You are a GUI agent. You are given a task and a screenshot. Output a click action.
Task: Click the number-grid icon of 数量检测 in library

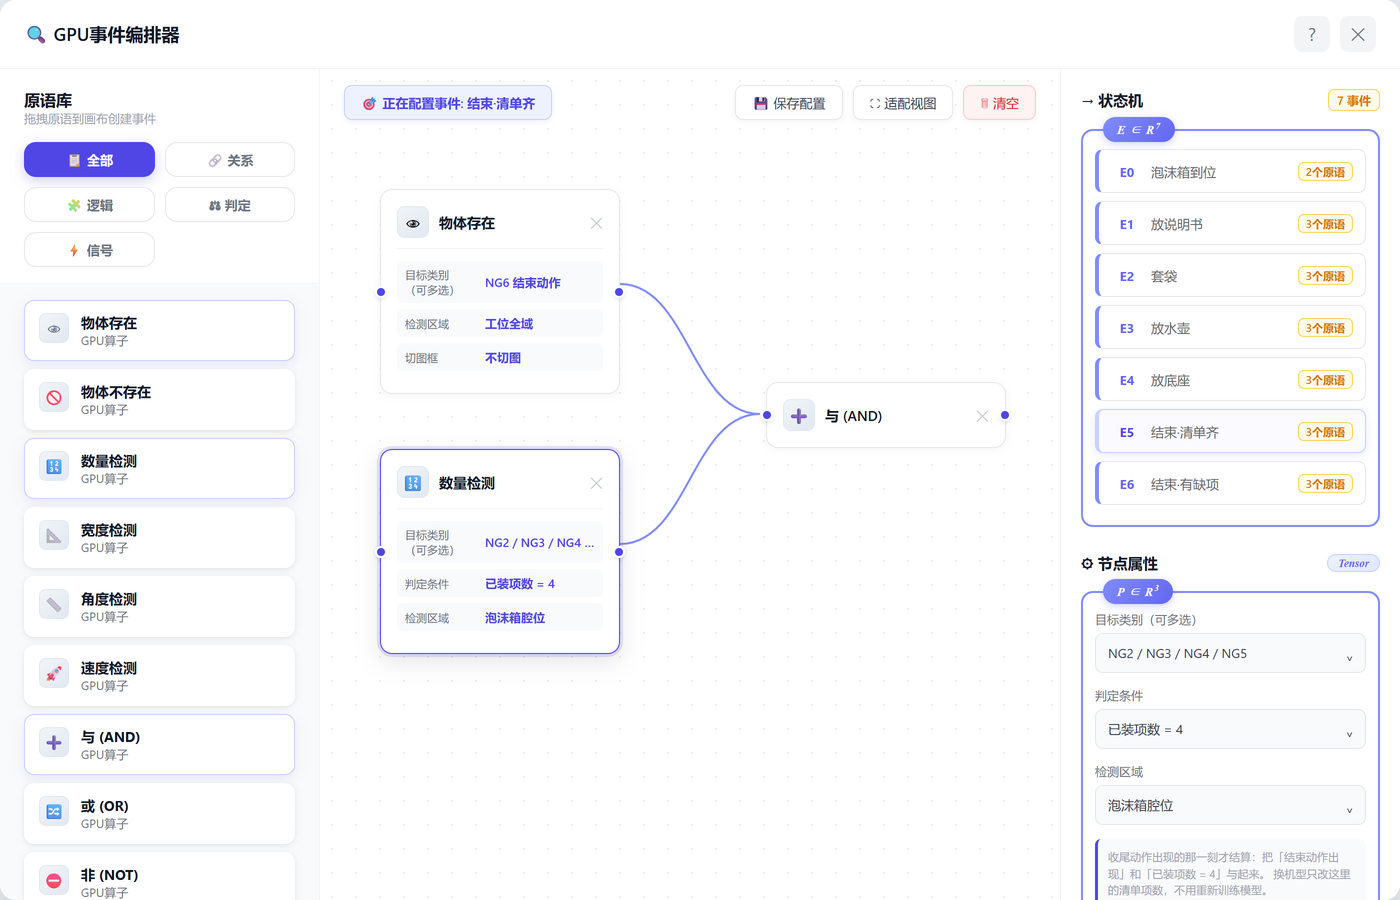(x=54, y=466)
